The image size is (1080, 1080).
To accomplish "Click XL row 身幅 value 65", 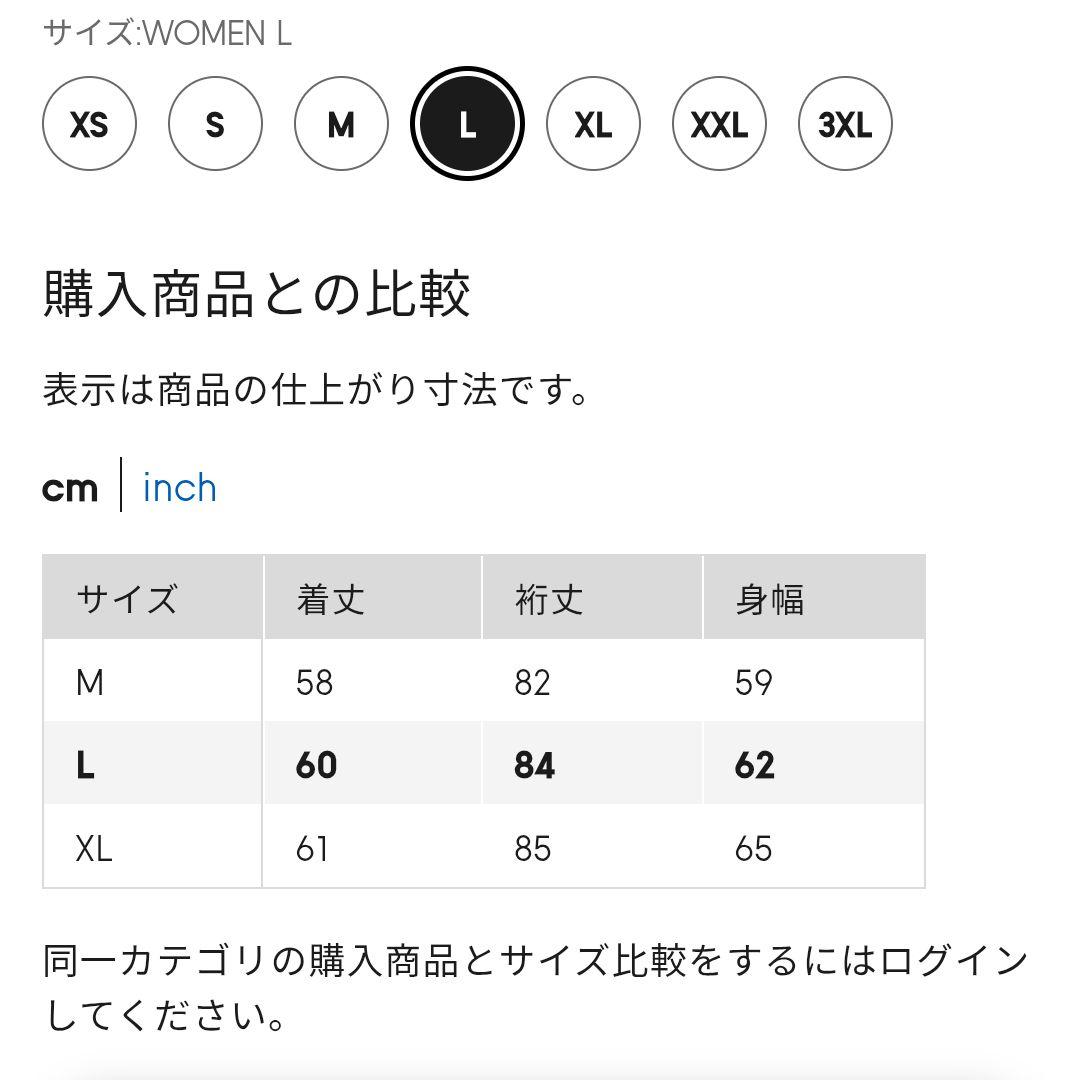I will [753, 848].
